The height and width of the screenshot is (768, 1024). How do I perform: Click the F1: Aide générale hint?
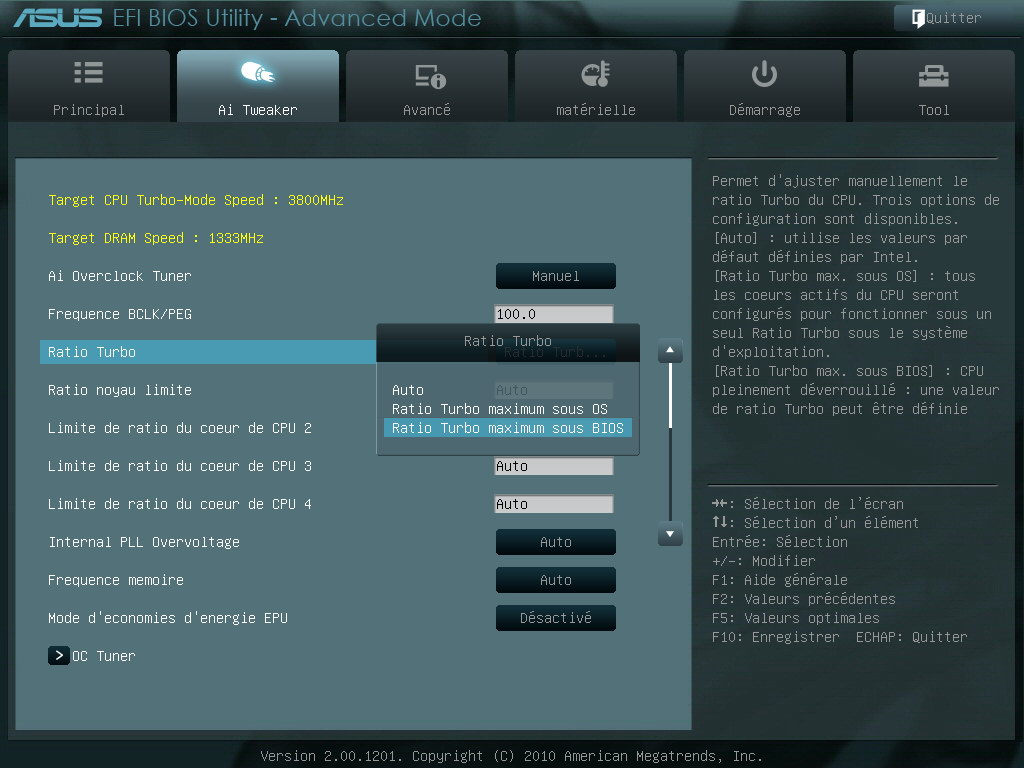pyautogui.click(x=780, y=580)
